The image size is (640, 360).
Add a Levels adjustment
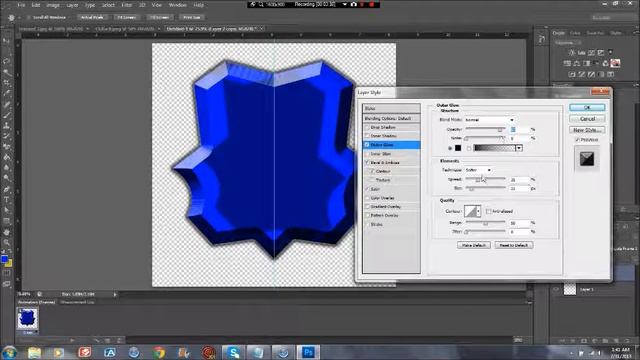tap(582, 52)
